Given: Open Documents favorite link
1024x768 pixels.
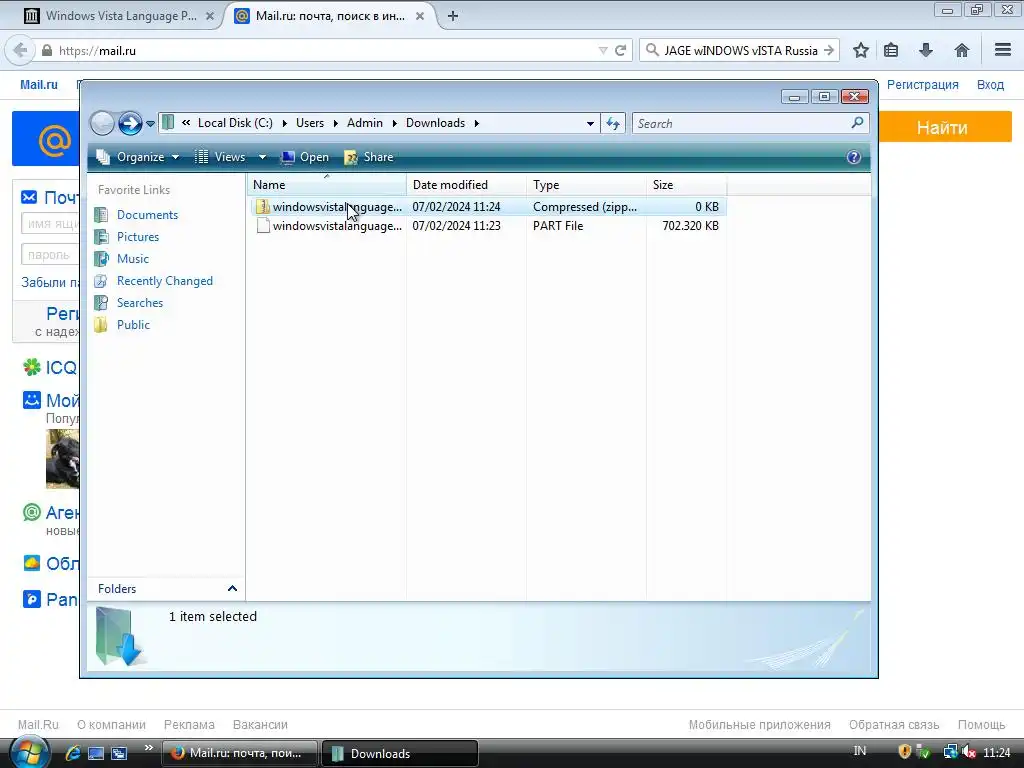Looking at the screenshot, I should pyautogui.click(x=147, y=215).
